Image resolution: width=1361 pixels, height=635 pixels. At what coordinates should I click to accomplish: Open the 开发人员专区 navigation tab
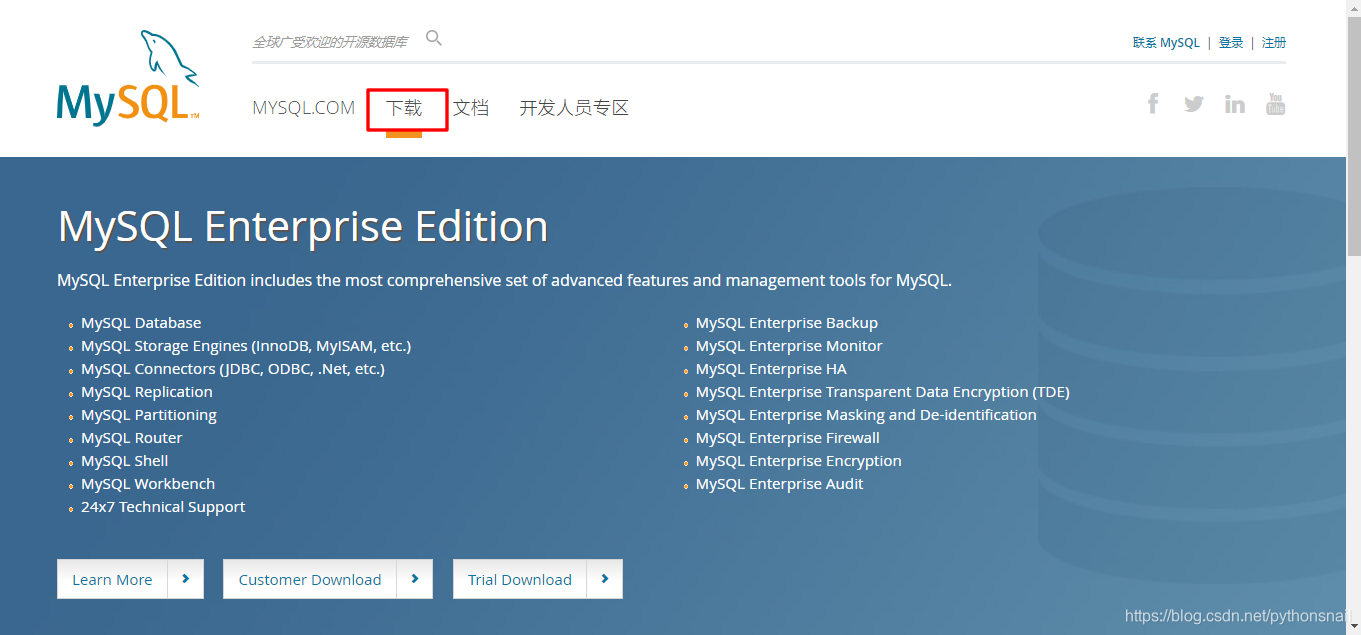[574, 108]
